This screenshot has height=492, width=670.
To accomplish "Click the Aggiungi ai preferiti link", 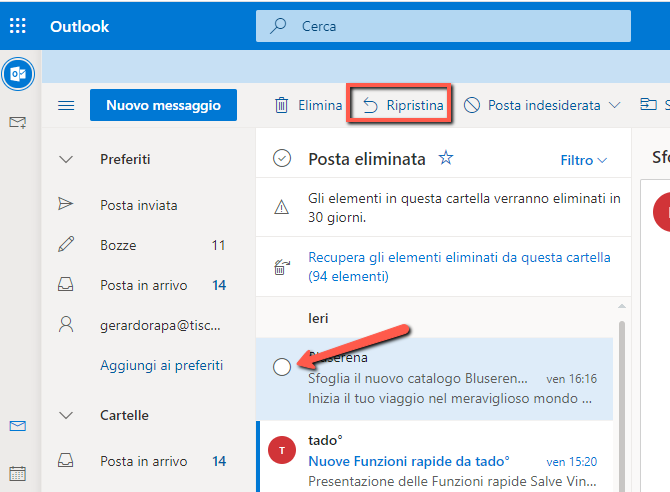I will point(162,365).
